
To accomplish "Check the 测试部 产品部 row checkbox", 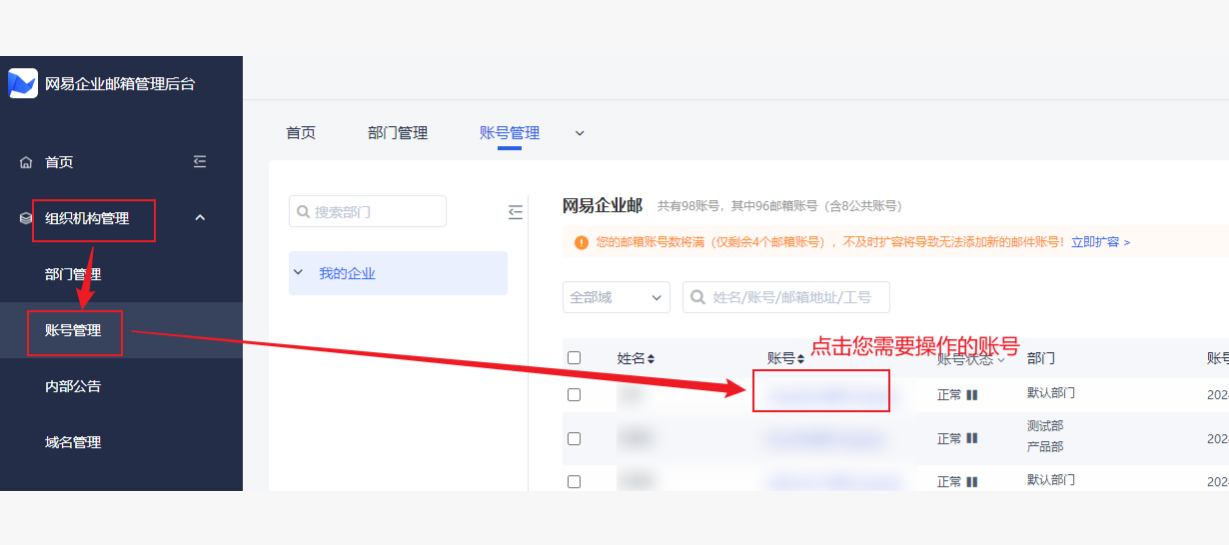I will point(574,438).
